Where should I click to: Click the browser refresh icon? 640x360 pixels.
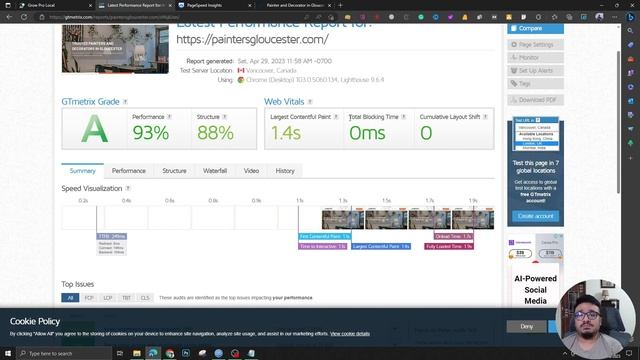pos(24,17)
